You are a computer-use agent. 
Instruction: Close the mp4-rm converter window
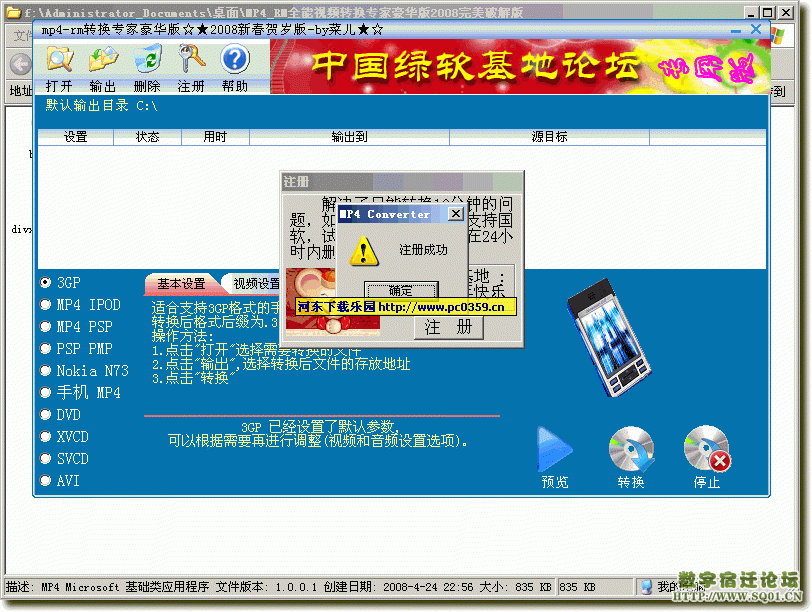point(756,30)
